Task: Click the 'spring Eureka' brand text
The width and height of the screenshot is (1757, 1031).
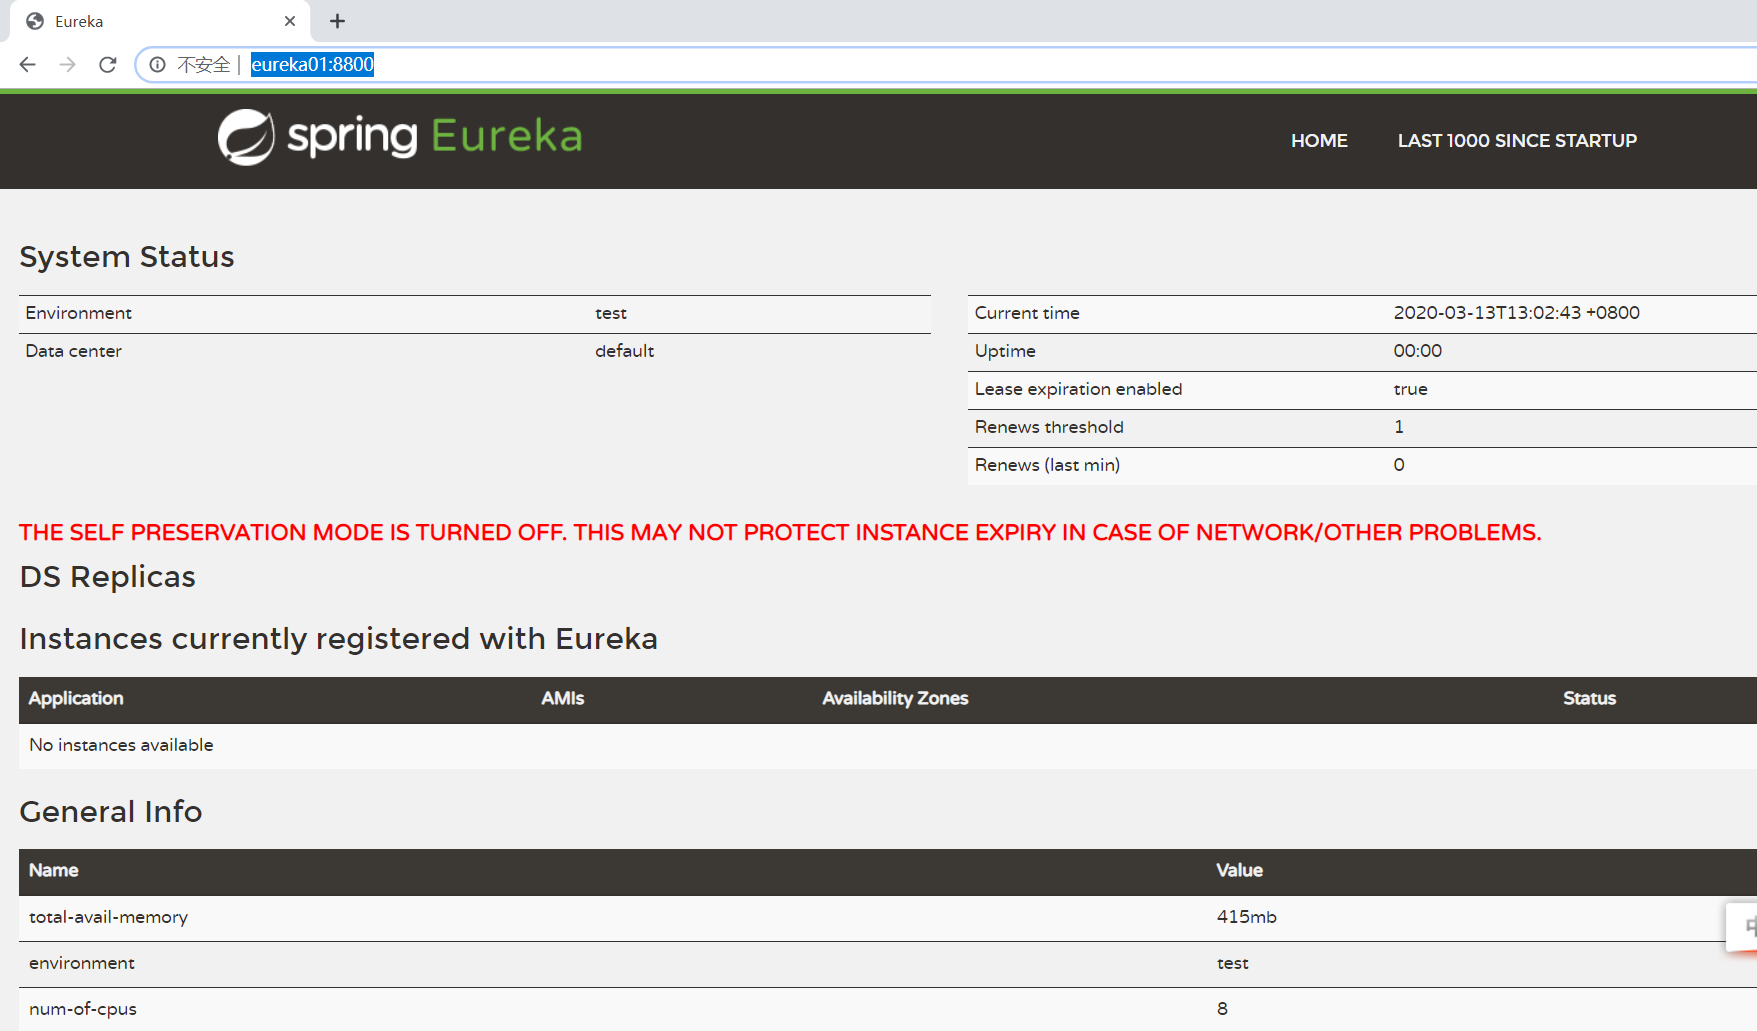Action: pos(435,136)
